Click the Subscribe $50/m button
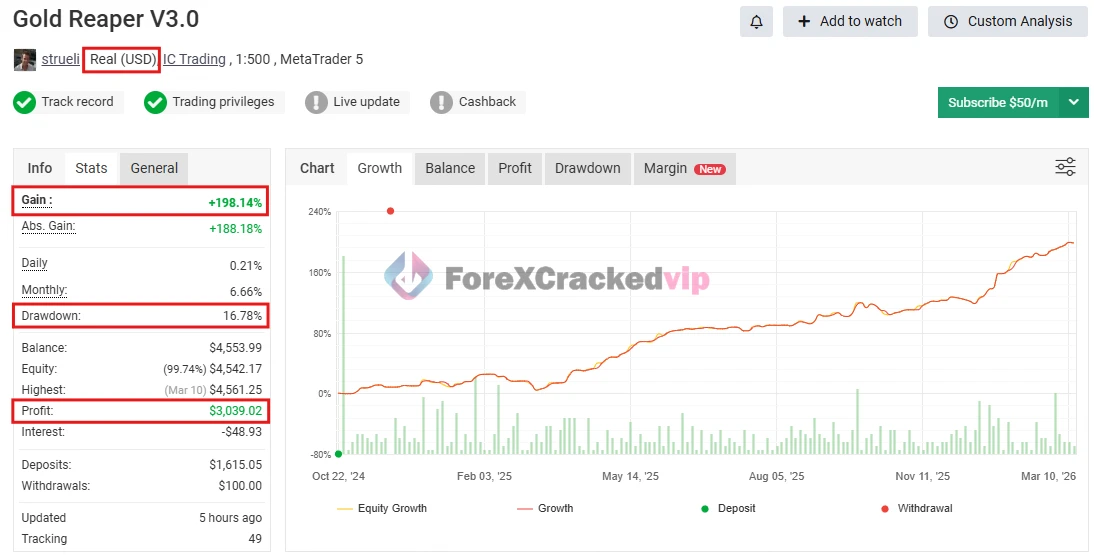The width and height of the screenshot is (1094, 555). click(x=997, y=102)
